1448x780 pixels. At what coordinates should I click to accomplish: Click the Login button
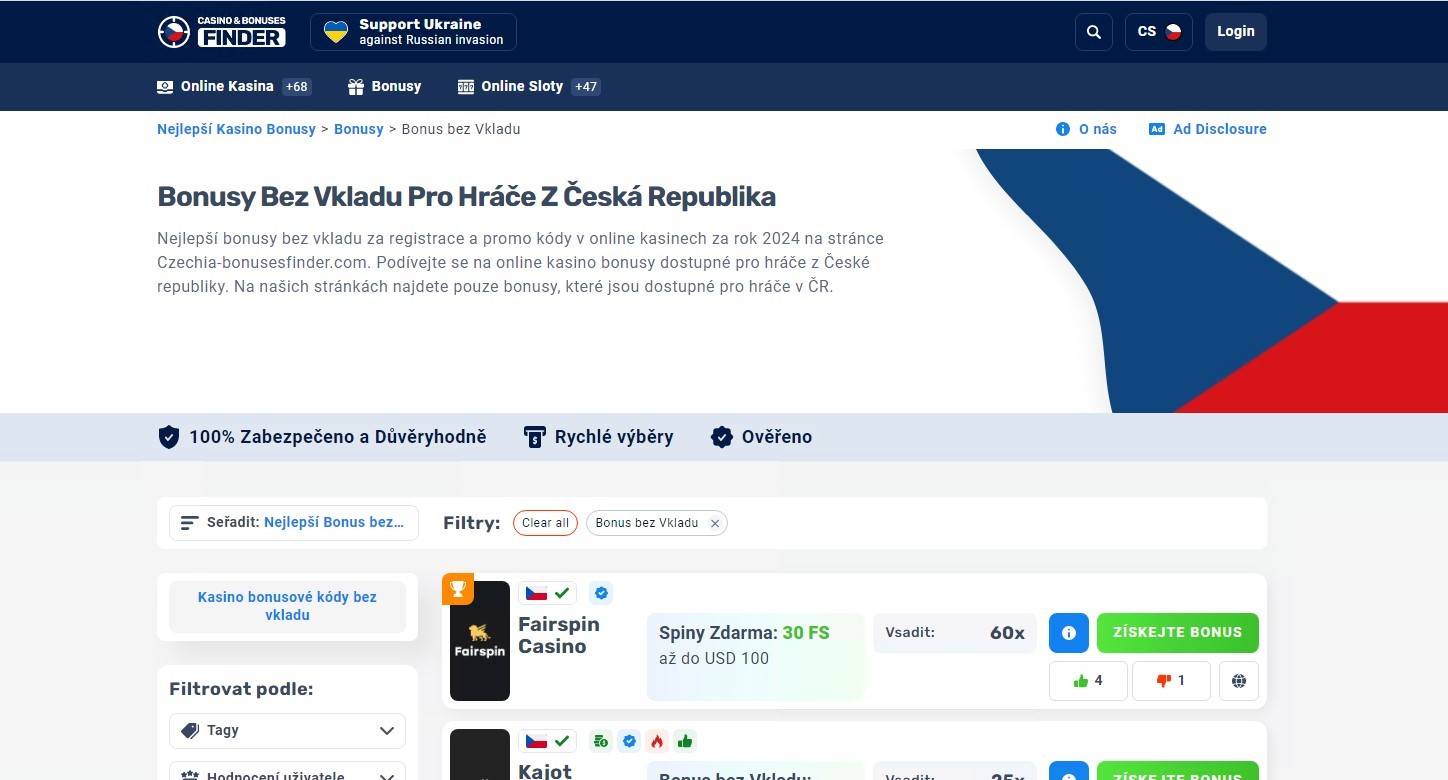(1236, 32)
